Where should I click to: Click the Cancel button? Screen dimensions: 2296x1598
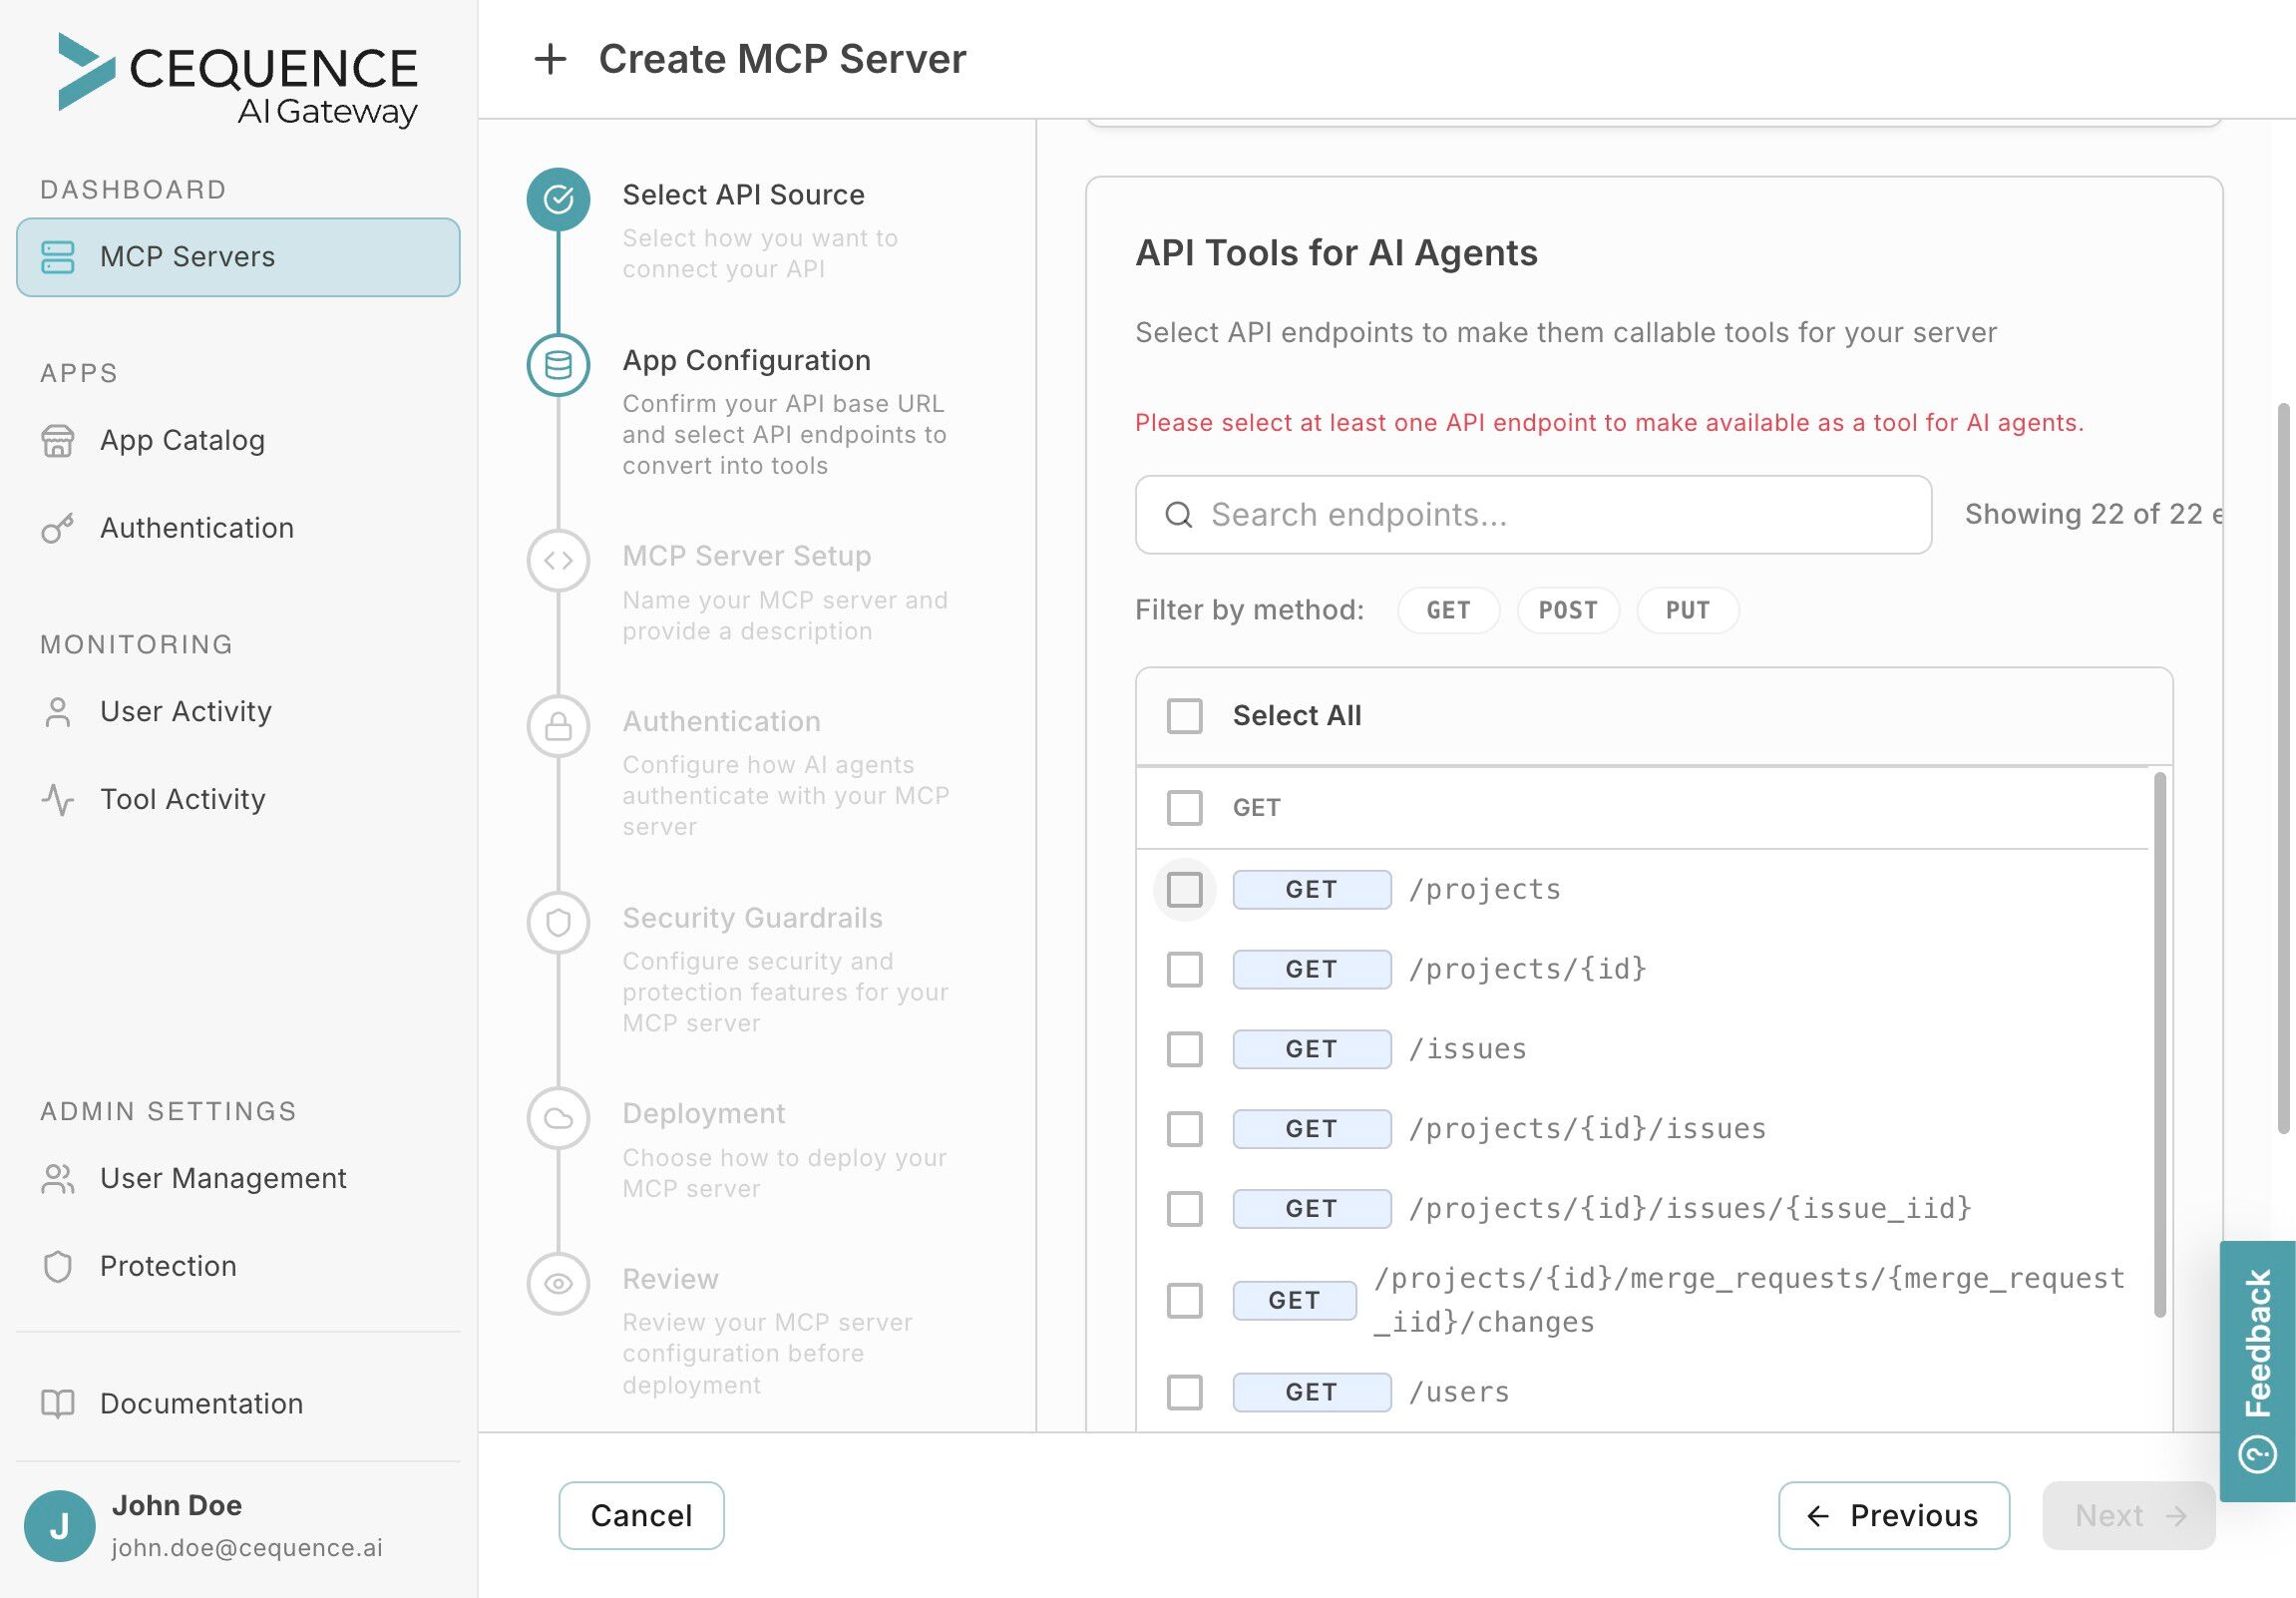(641, 1515)
